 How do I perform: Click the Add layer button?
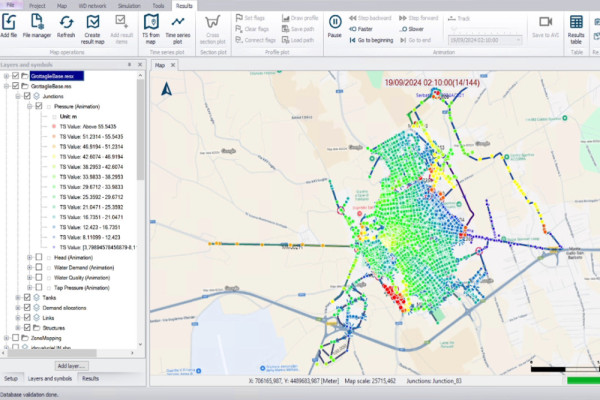(72, 366)
